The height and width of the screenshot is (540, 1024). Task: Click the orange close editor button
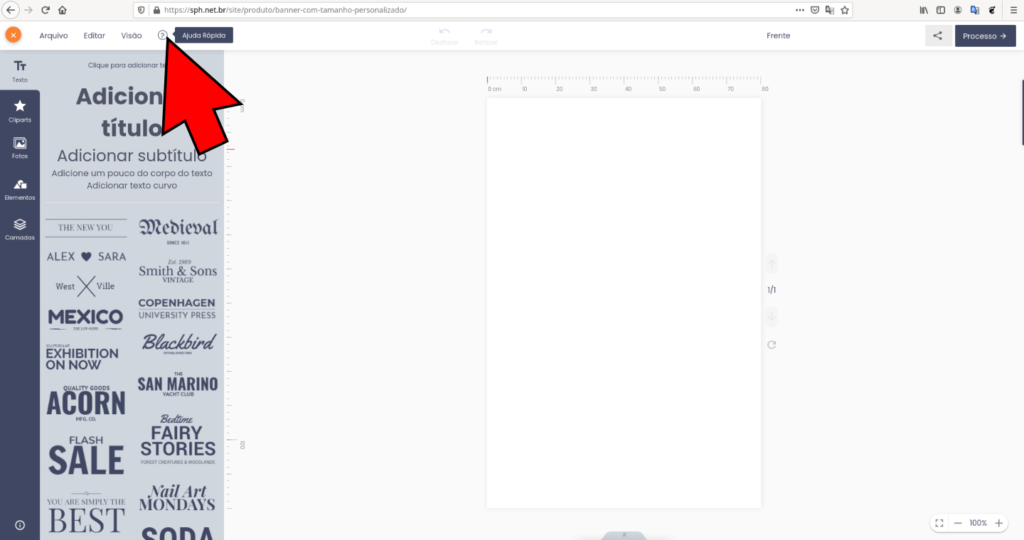13,35
